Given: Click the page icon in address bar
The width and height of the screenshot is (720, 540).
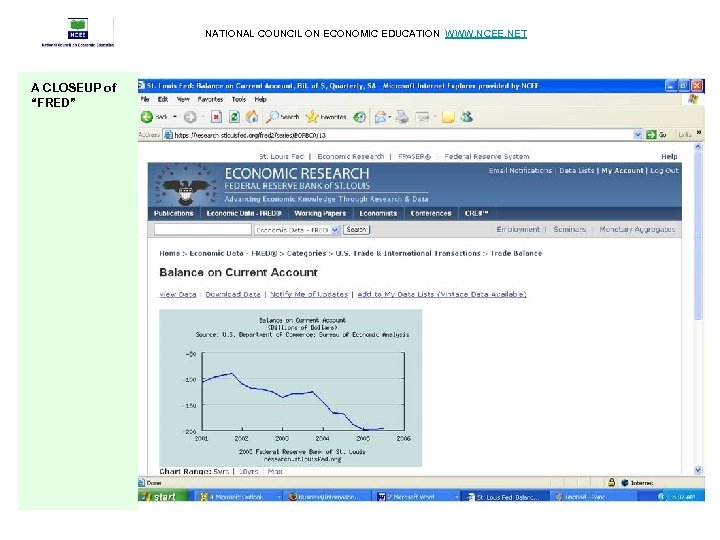Looking at the screenshot, I should (x=168, y=135).
